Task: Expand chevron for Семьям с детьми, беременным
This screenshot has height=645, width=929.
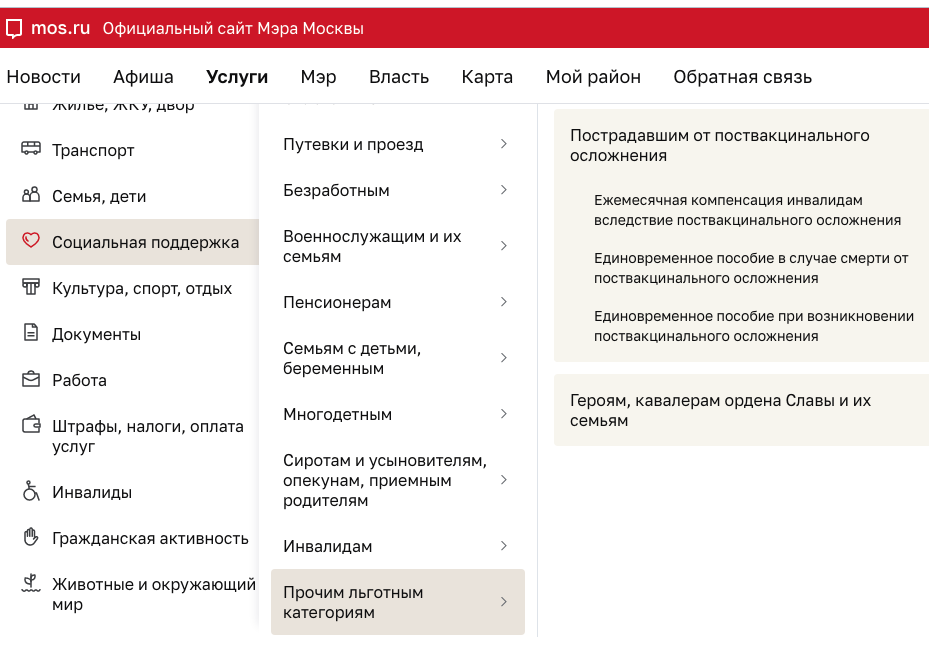Action: click(504, 358)
